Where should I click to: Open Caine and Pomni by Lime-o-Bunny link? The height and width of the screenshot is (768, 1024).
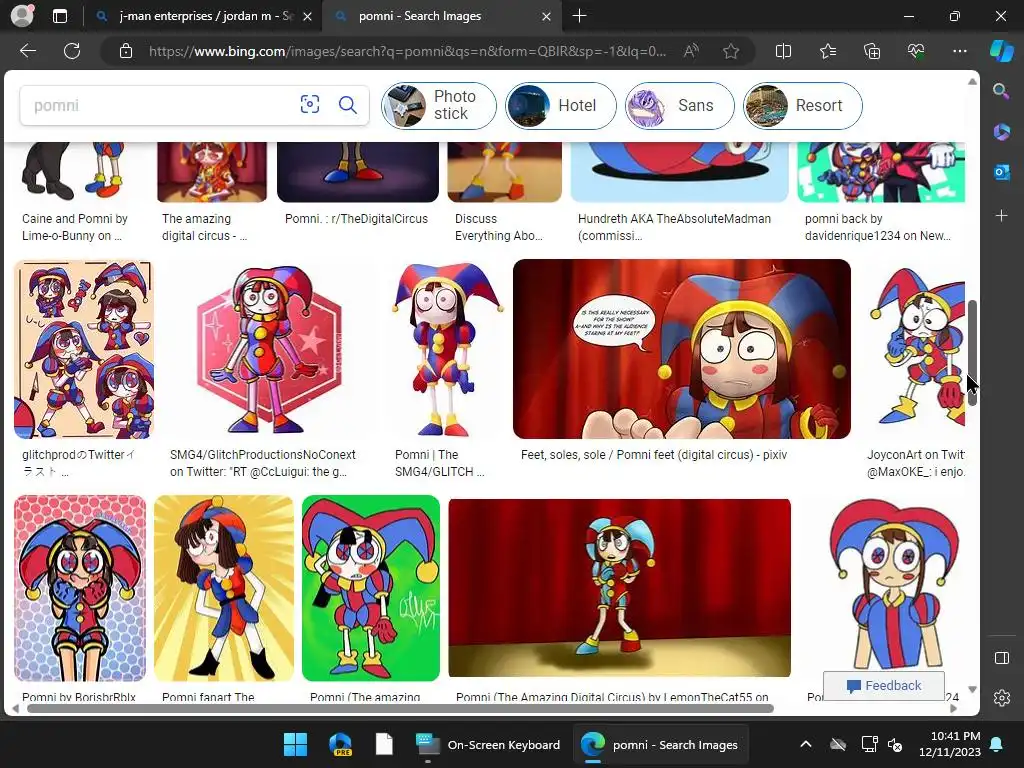74,227
